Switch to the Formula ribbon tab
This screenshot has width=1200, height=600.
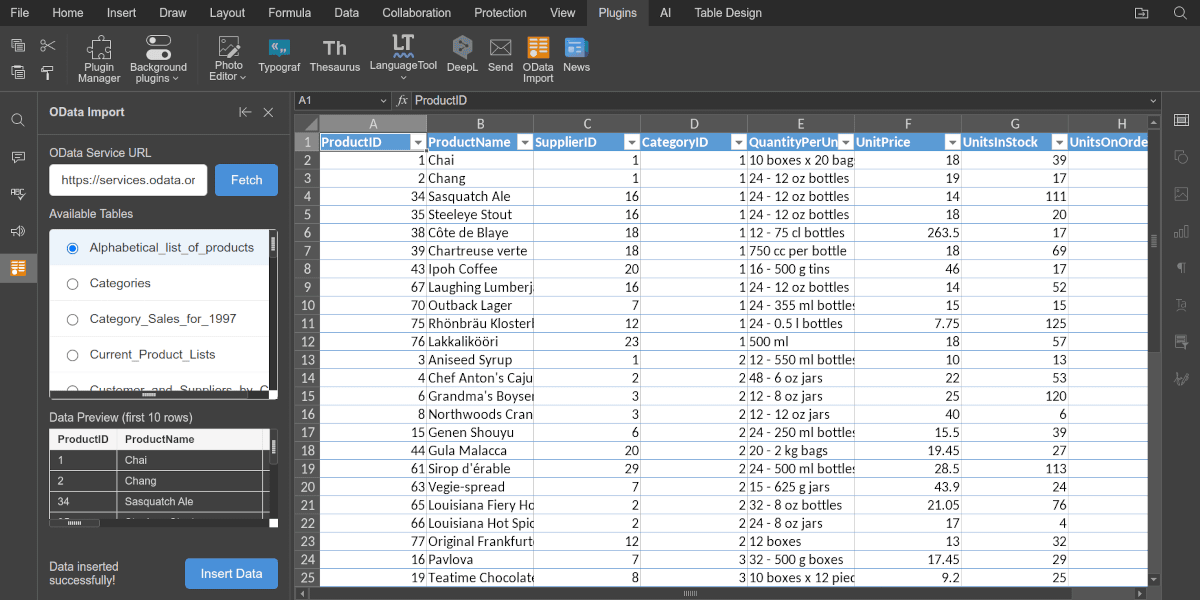289,13
